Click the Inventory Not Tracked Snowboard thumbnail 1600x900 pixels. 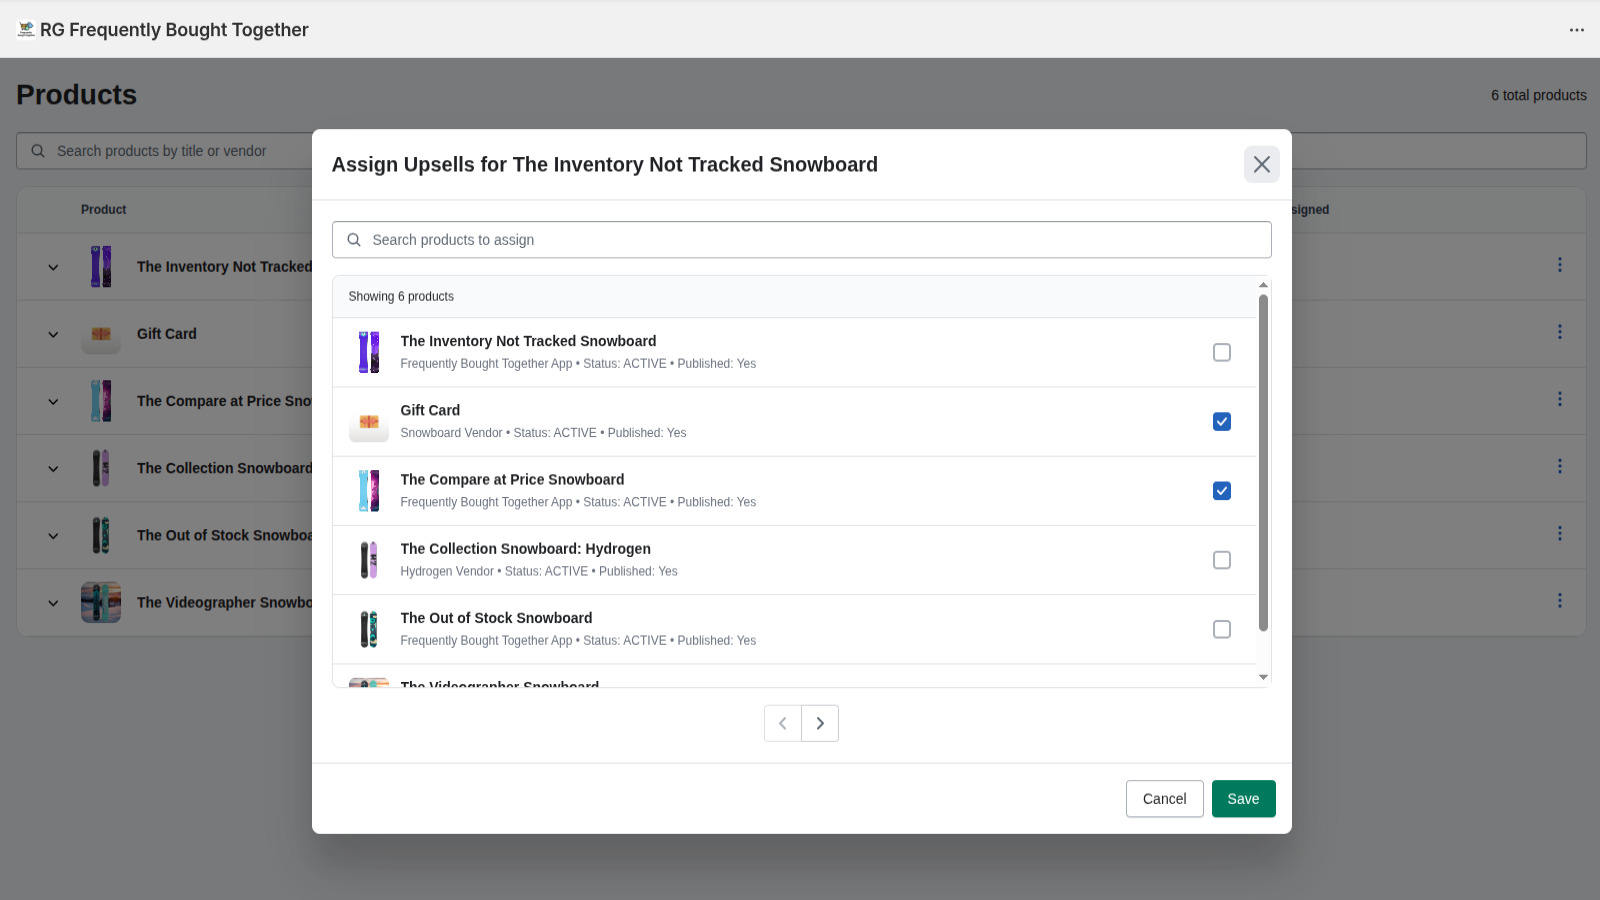pos(369,352)
